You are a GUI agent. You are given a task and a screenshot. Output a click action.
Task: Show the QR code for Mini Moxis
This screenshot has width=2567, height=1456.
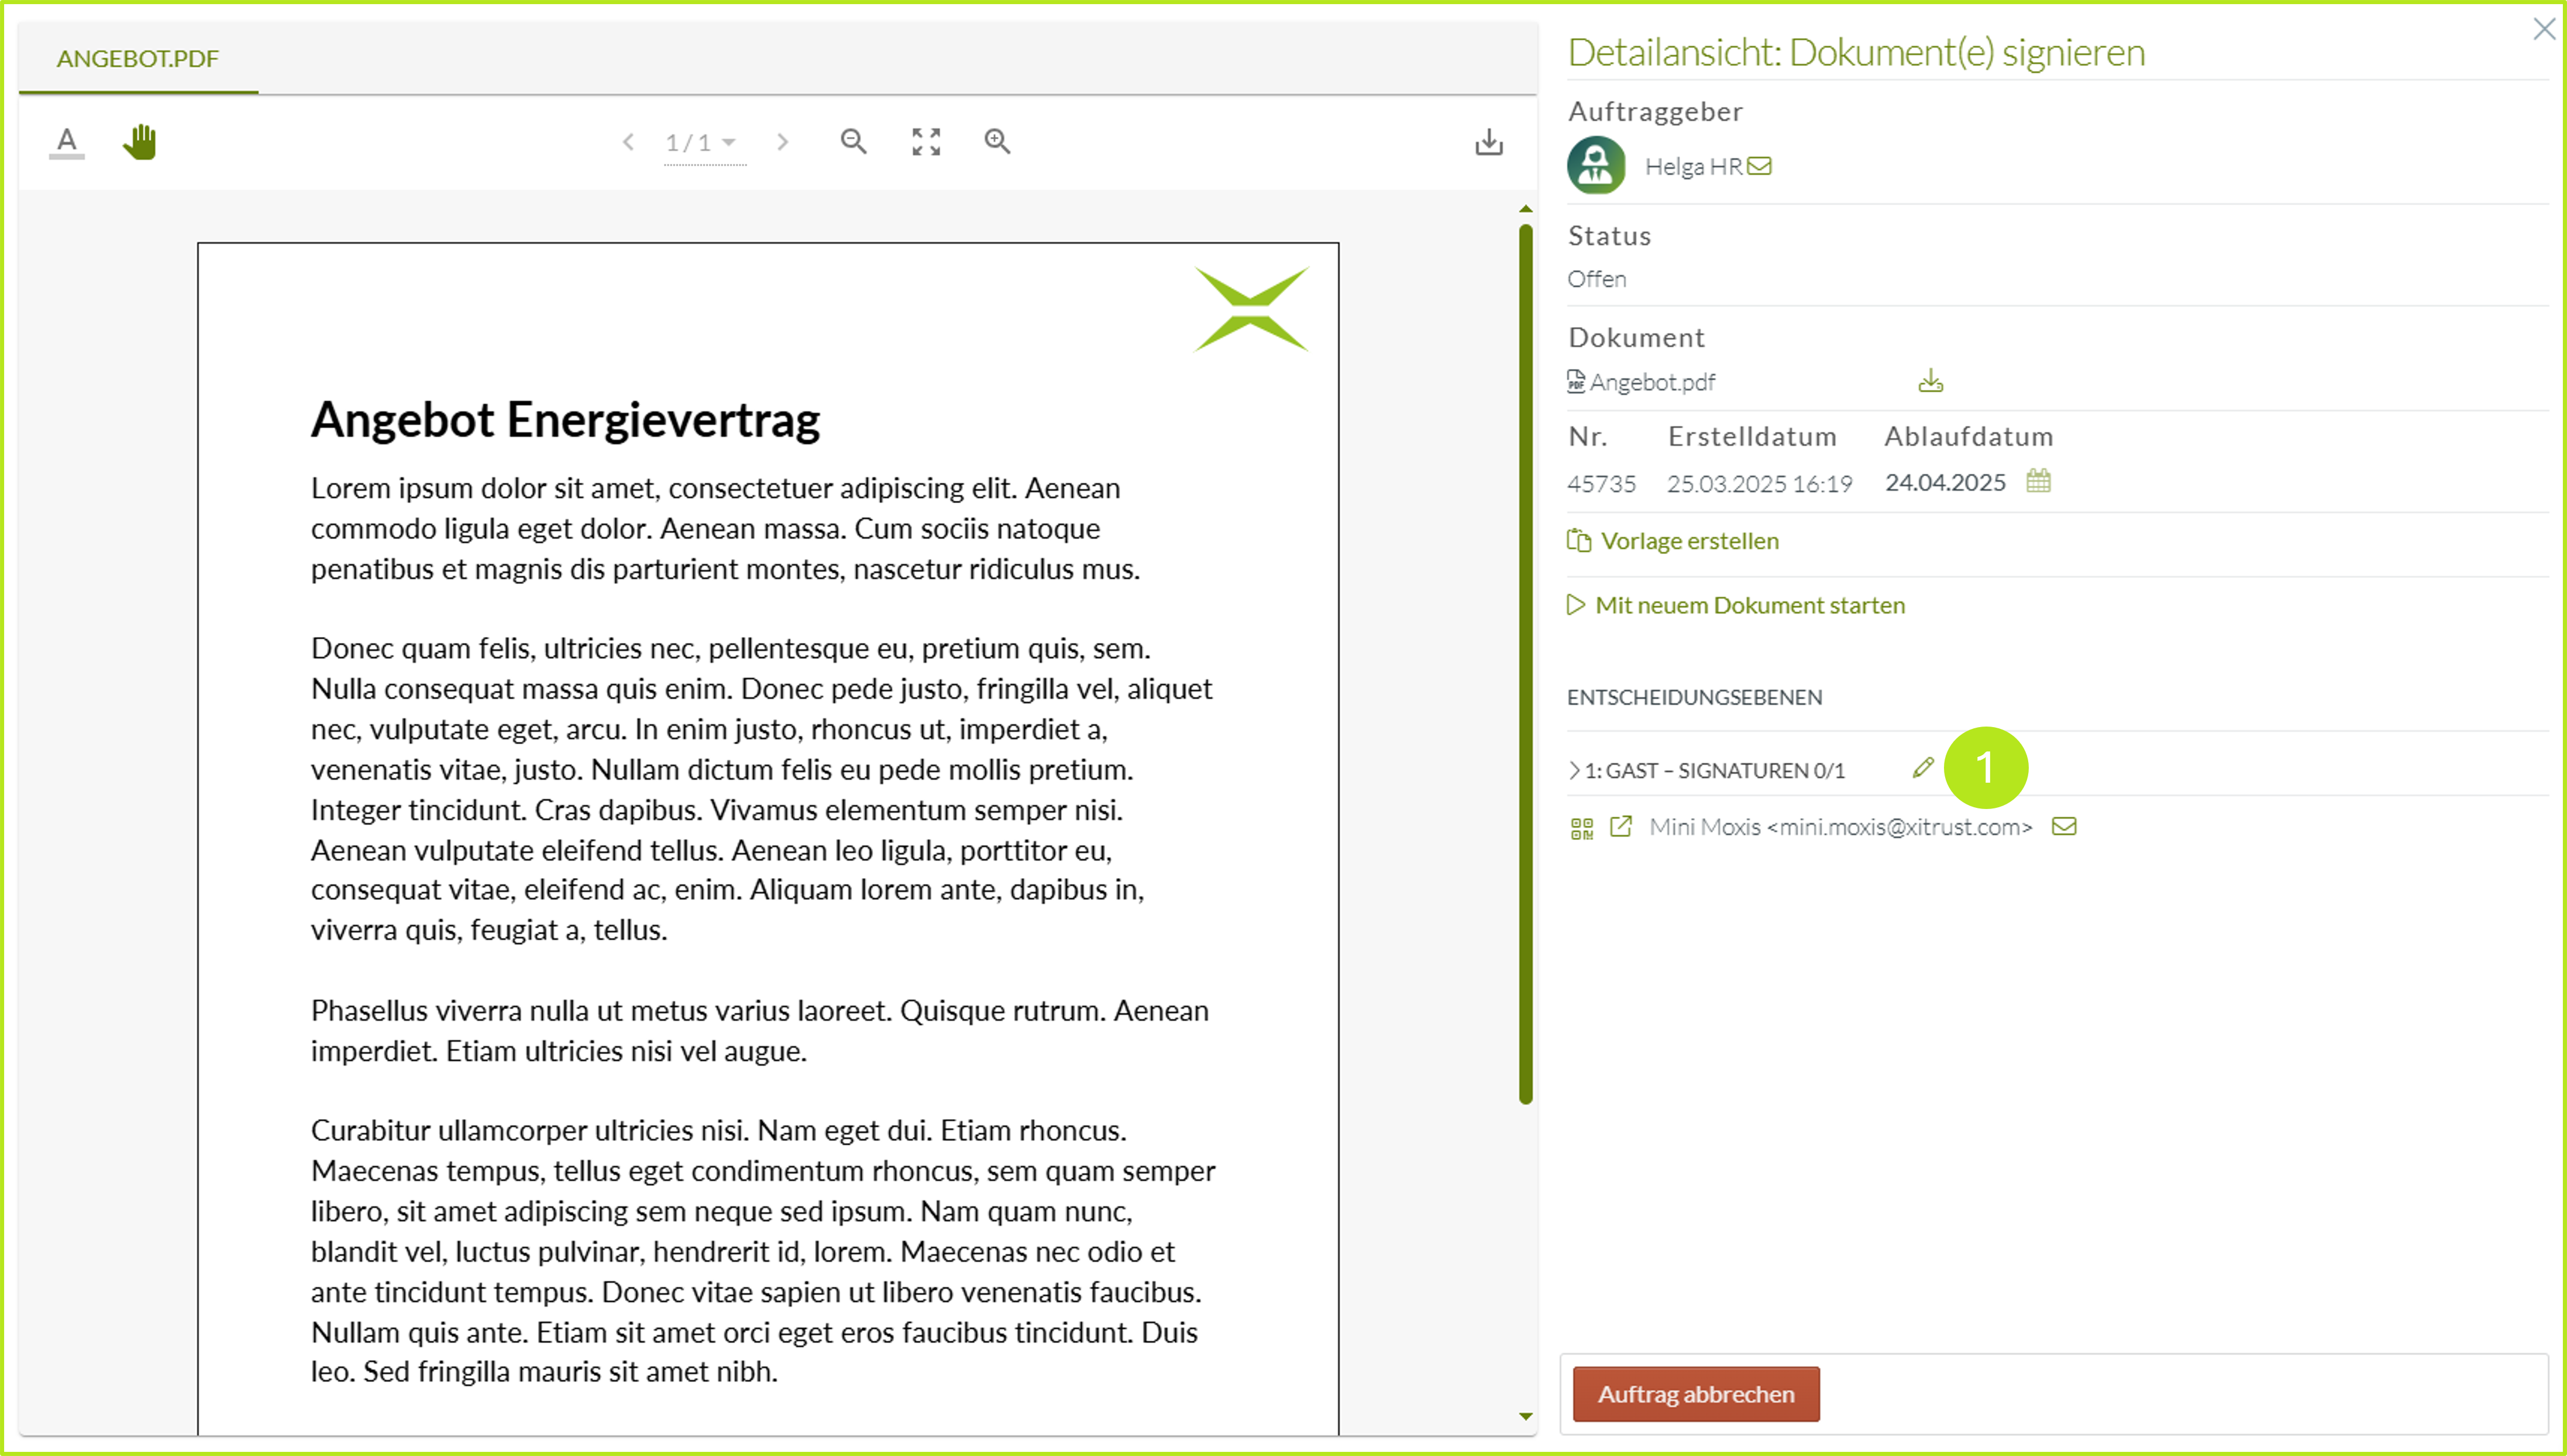pyautogui.click(x=1581, y=828)
